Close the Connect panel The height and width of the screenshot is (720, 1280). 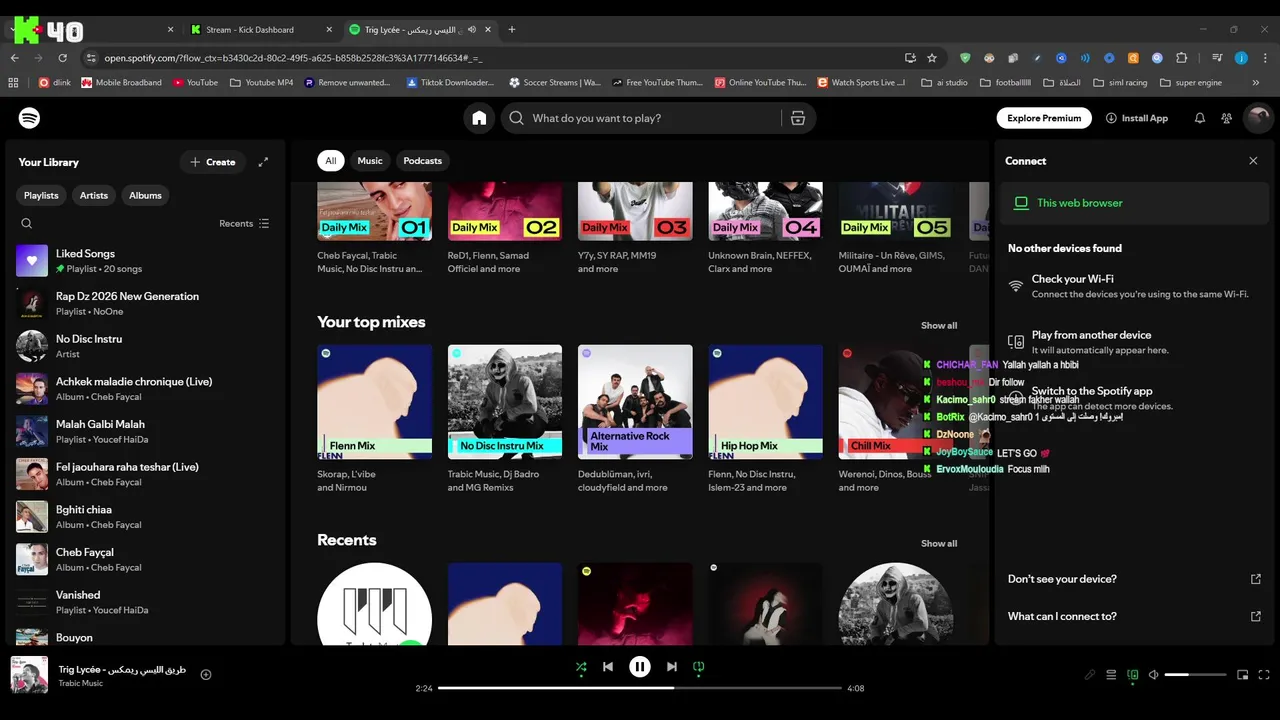(x=1253, y=161)
